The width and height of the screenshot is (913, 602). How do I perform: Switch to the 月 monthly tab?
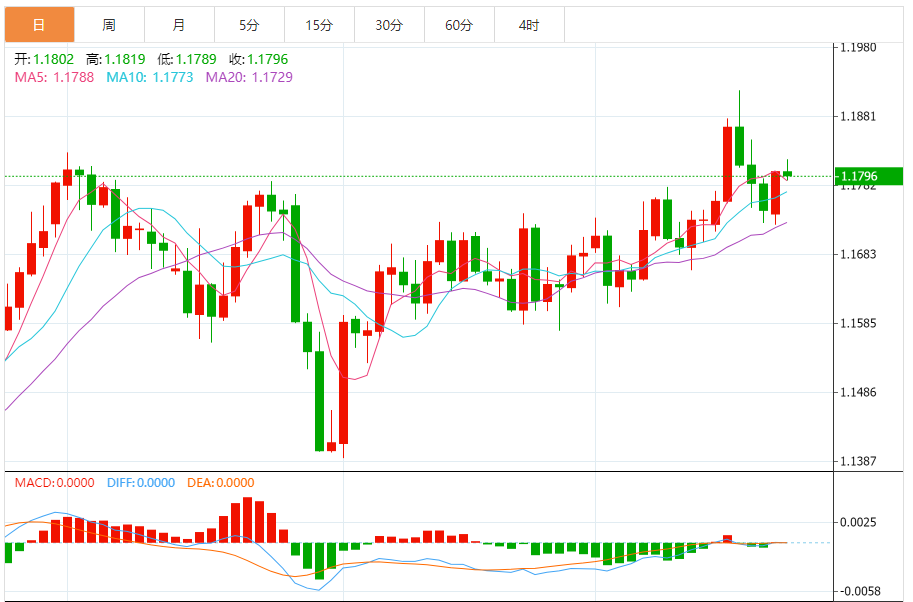(179, 25)
